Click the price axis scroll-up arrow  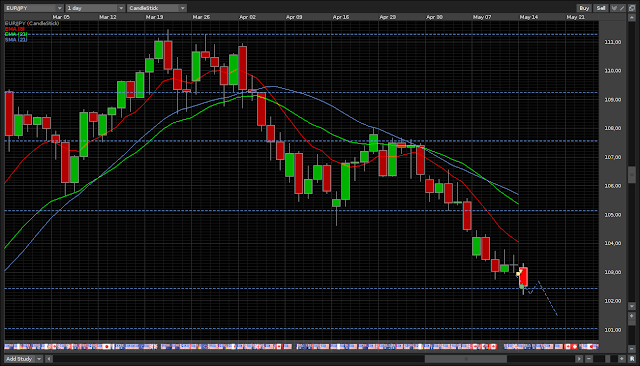pos(632,18)
